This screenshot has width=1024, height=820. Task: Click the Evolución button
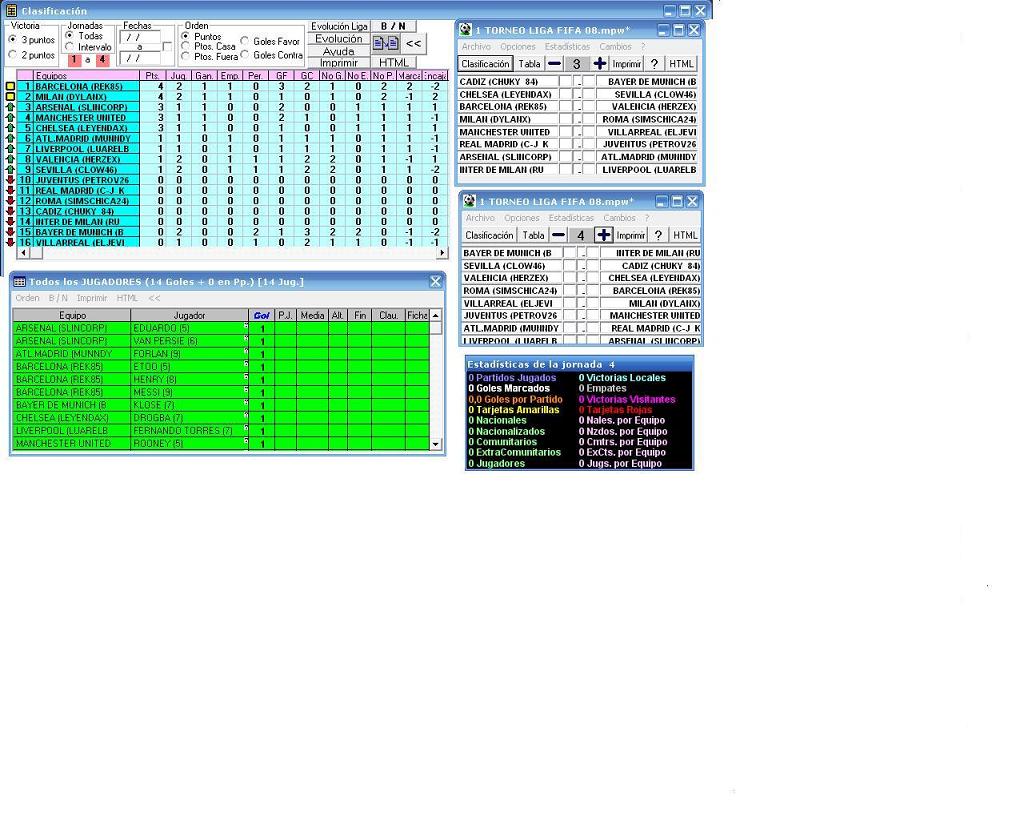pos(339,39)
